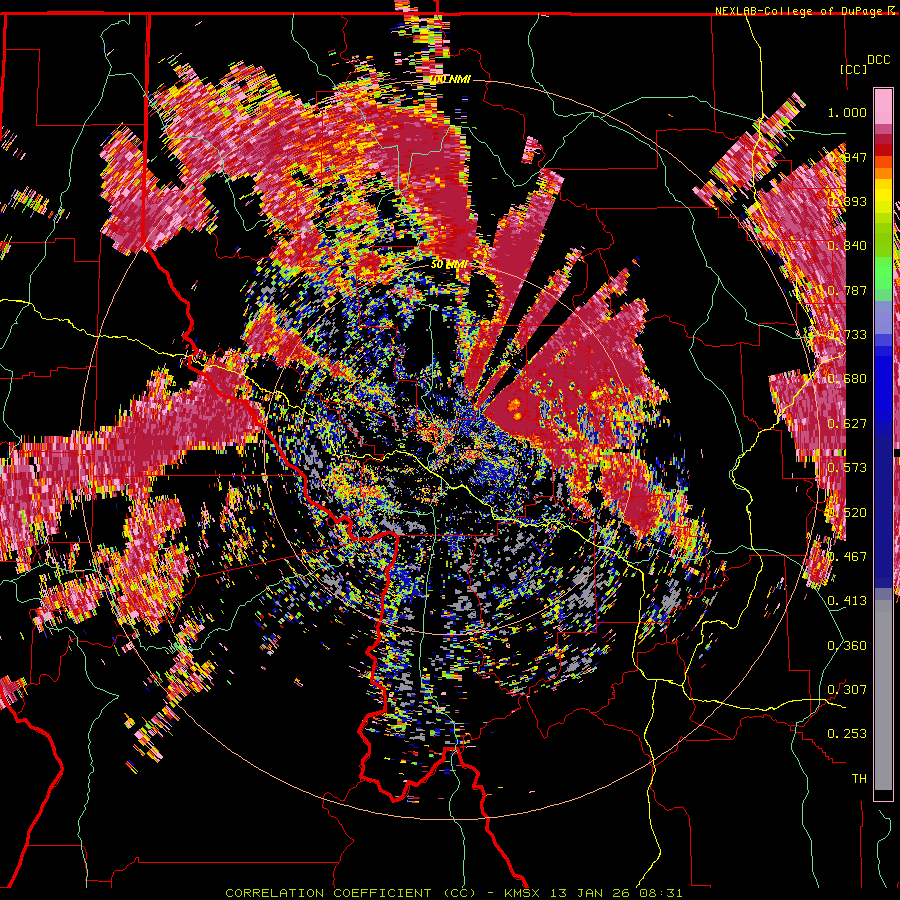
Task: Click the 50 NMI range ring label
Action: pyautogui.click(x=449, y=265)
